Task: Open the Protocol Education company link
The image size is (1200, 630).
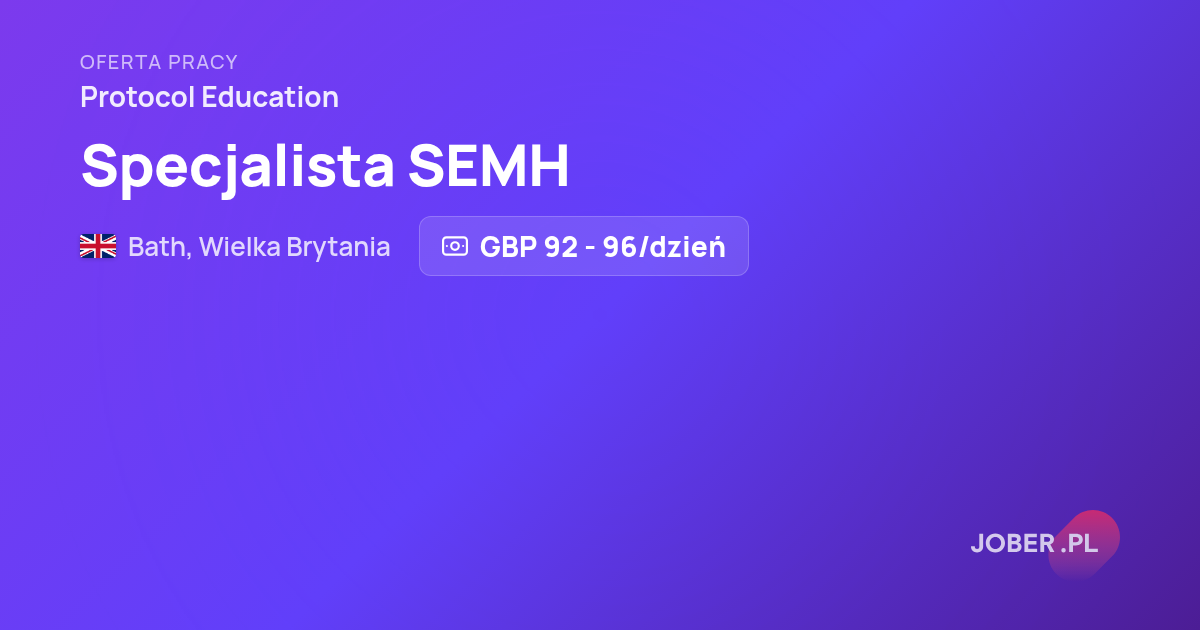Action: (209, 98)
